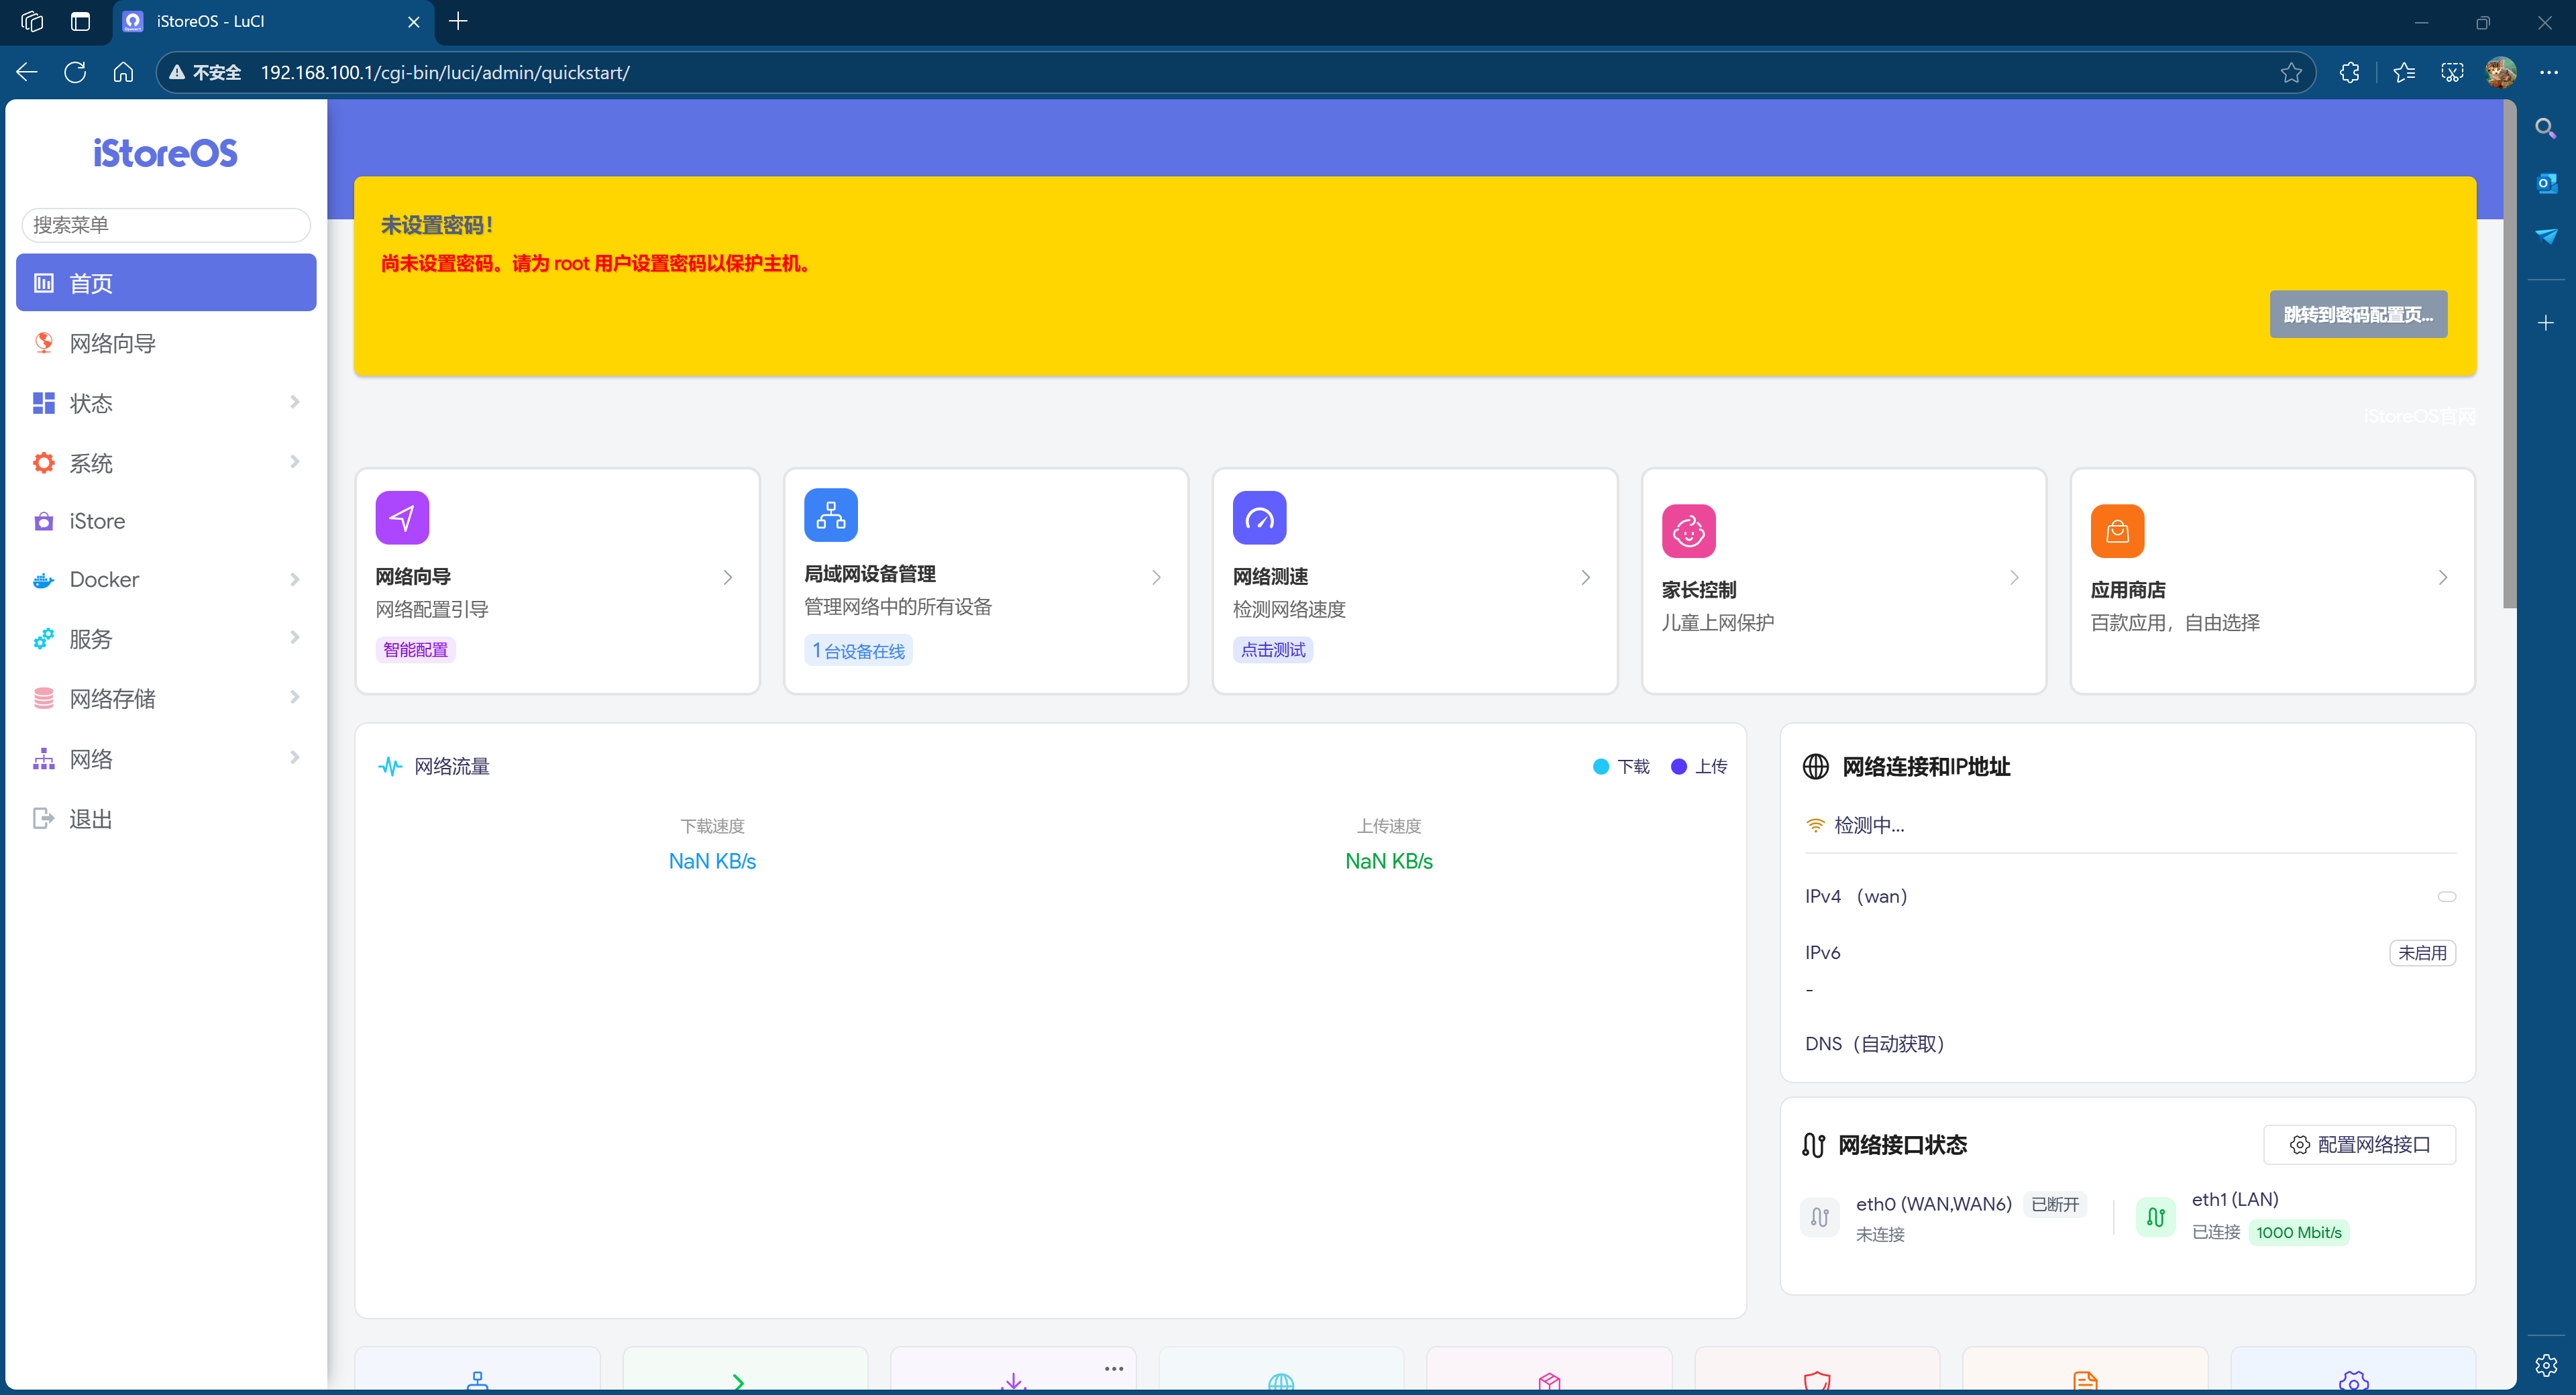
Task: Bookmark this page with the star icon
Action: pyautogui.click(x=2291, y=72)
